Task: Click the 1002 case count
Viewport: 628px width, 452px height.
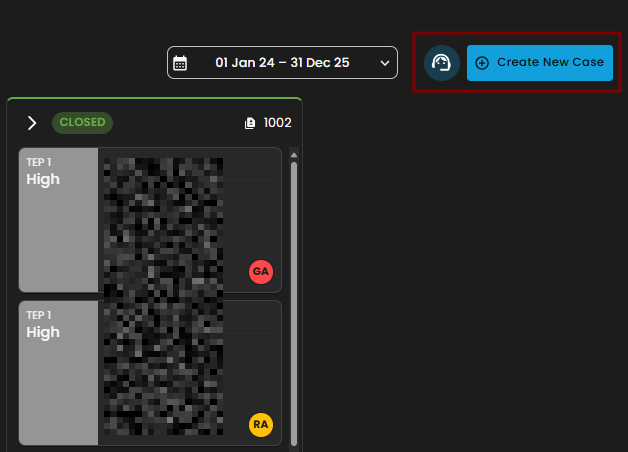Action: (x=277, y=123)
